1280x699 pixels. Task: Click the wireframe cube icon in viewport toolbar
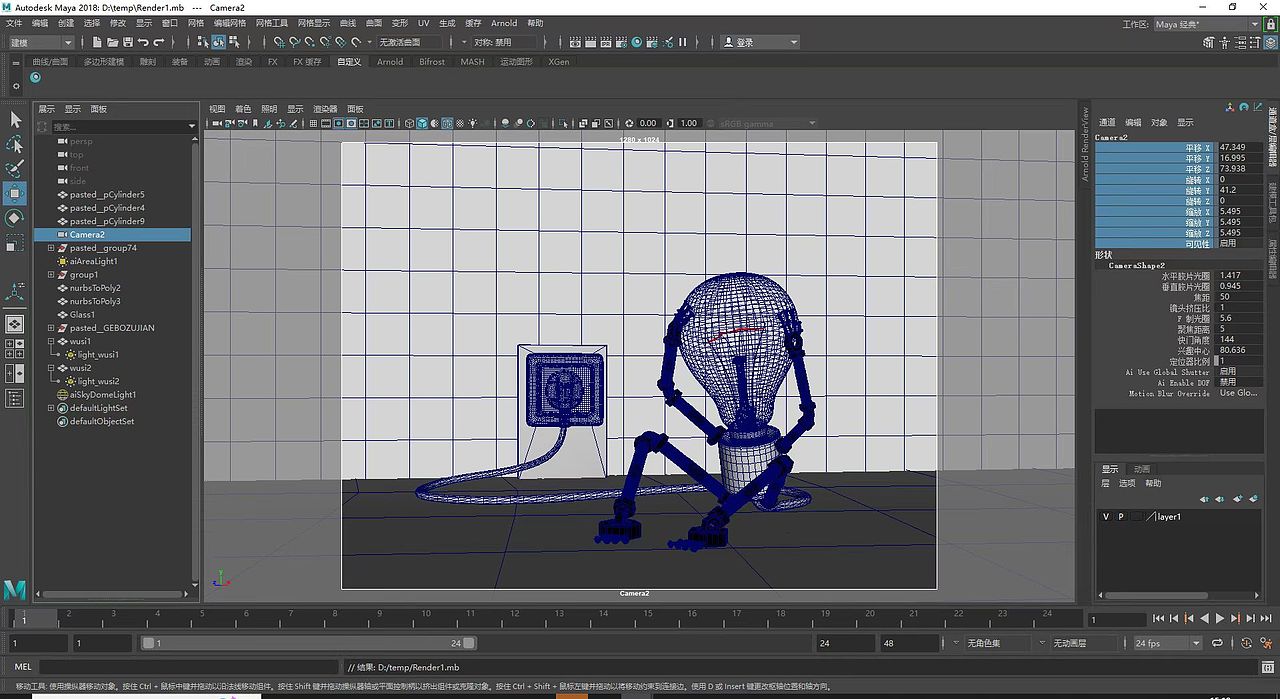point(407,123)
